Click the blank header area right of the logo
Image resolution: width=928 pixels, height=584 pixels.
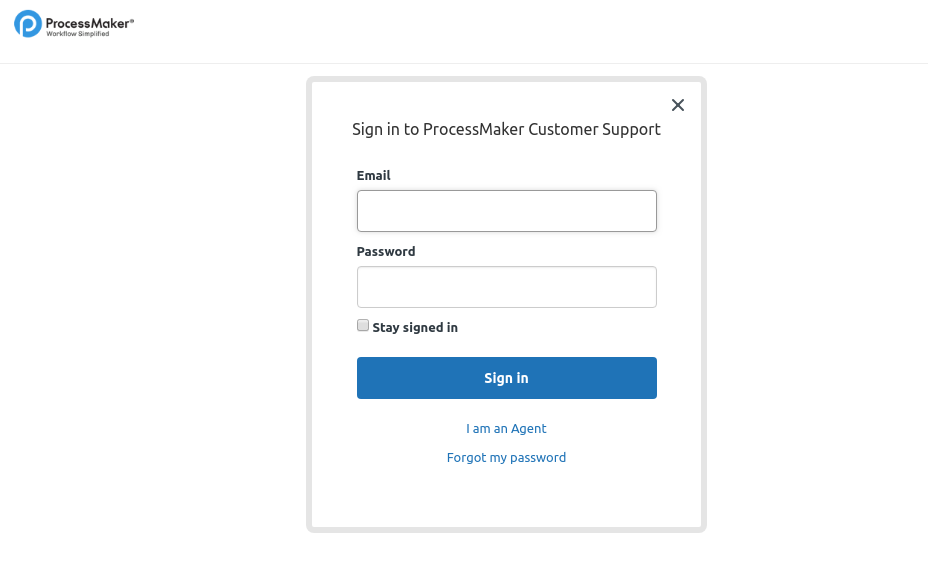pos(500,30)
